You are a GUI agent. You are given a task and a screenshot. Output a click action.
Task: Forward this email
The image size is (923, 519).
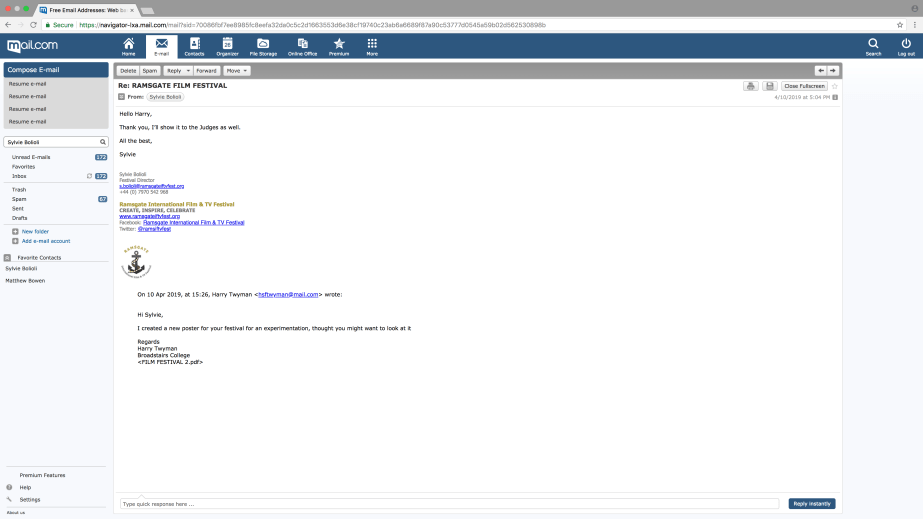(x=206, y=71)
